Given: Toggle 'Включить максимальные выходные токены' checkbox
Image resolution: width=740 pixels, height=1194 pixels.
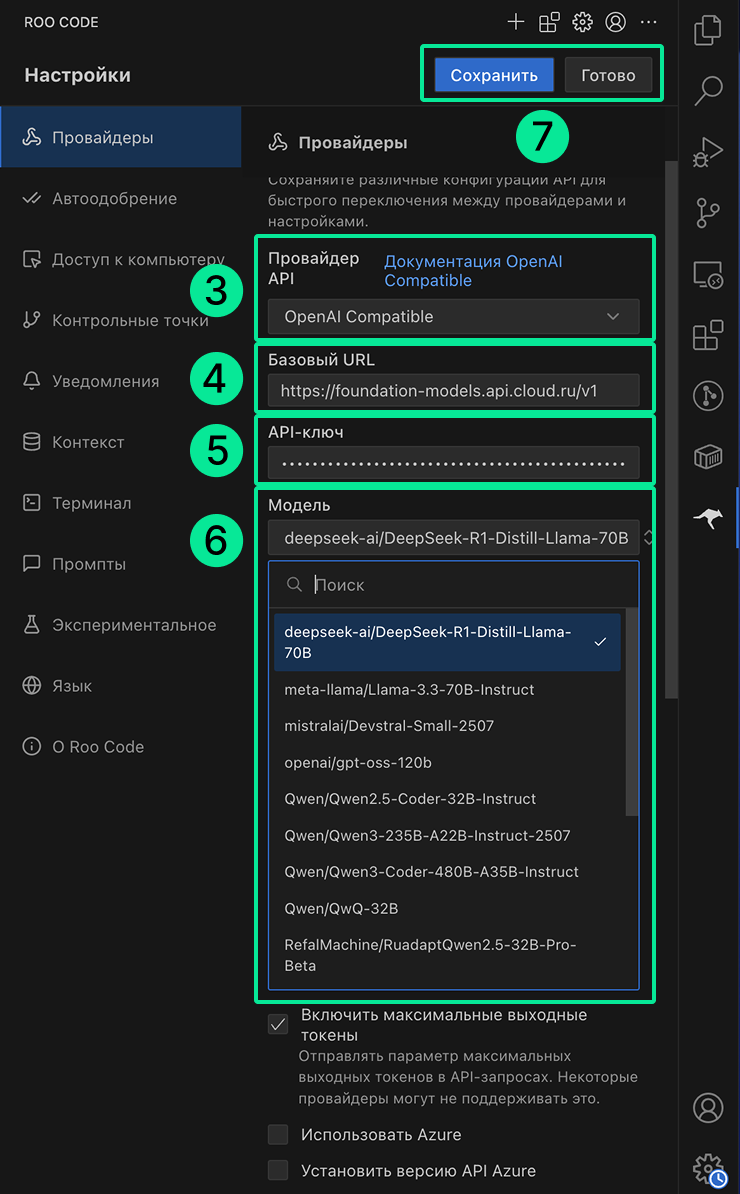Looking at the screenshot, I should pyautogui.click(x=278, y=1025).
